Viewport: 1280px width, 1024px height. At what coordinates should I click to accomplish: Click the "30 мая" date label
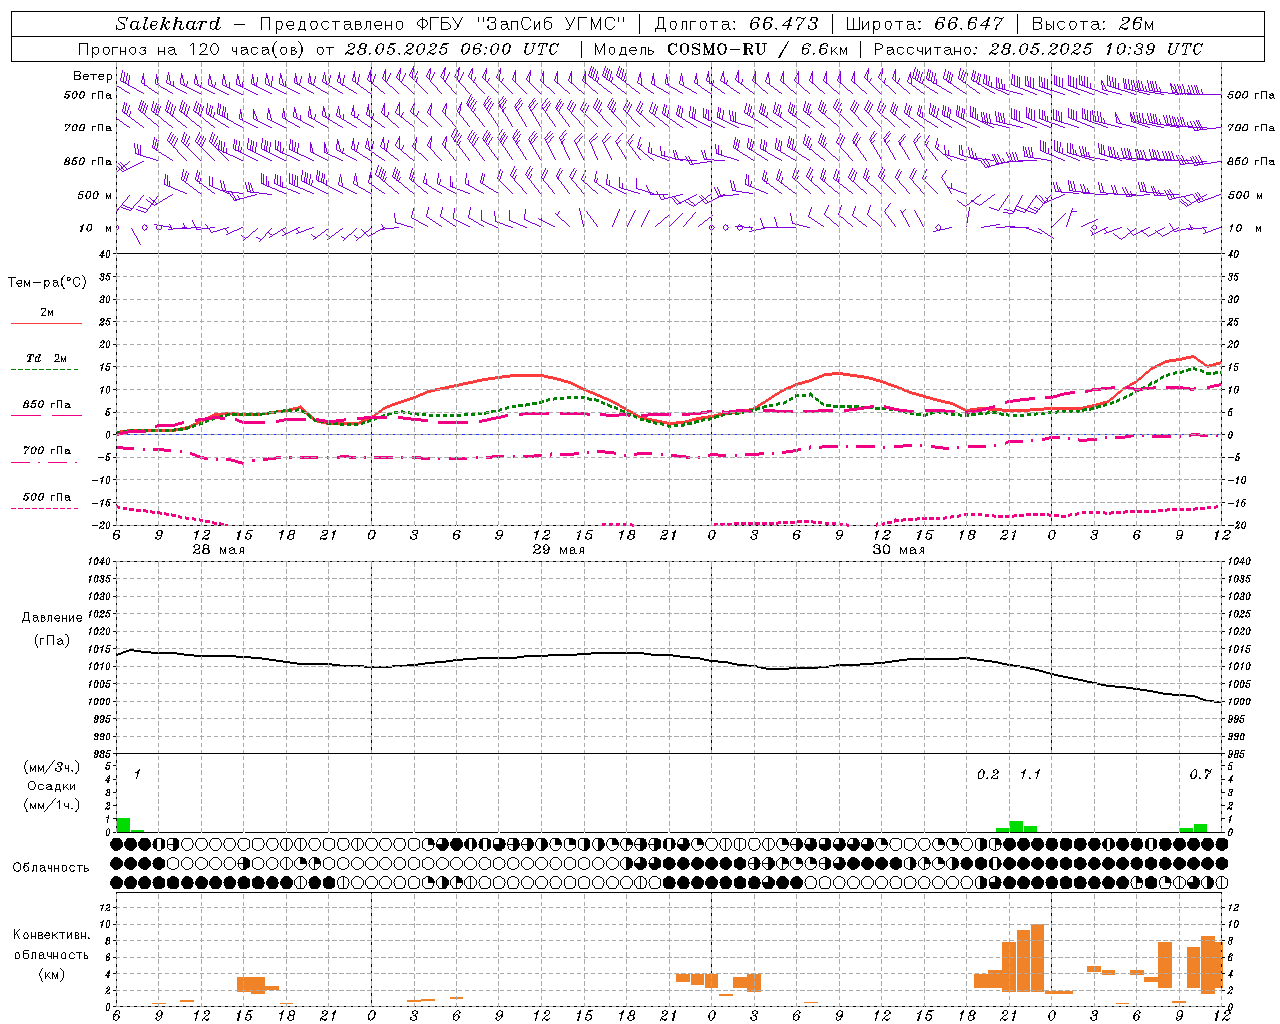[898, 550]
